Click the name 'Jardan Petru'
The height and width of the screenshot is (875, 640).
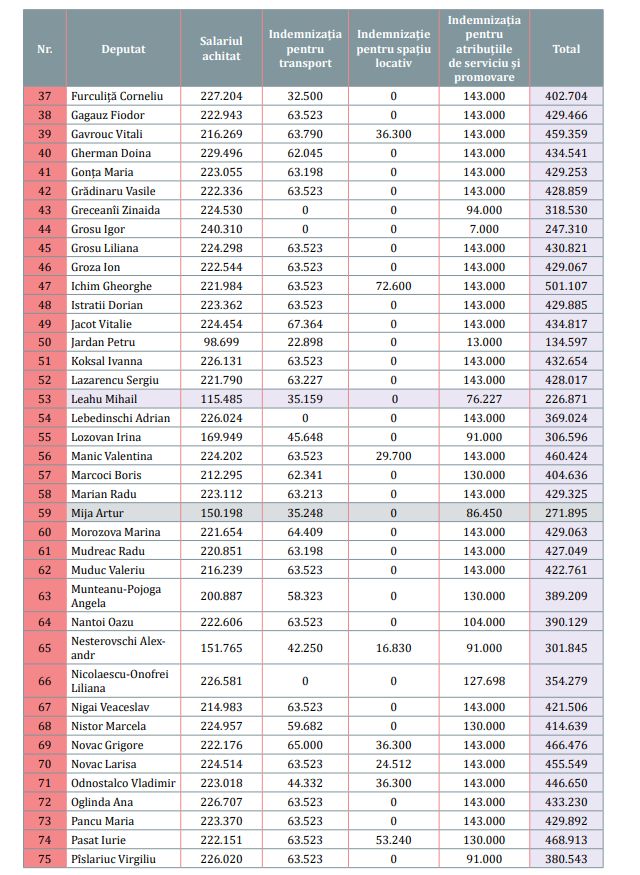(102, 343)
